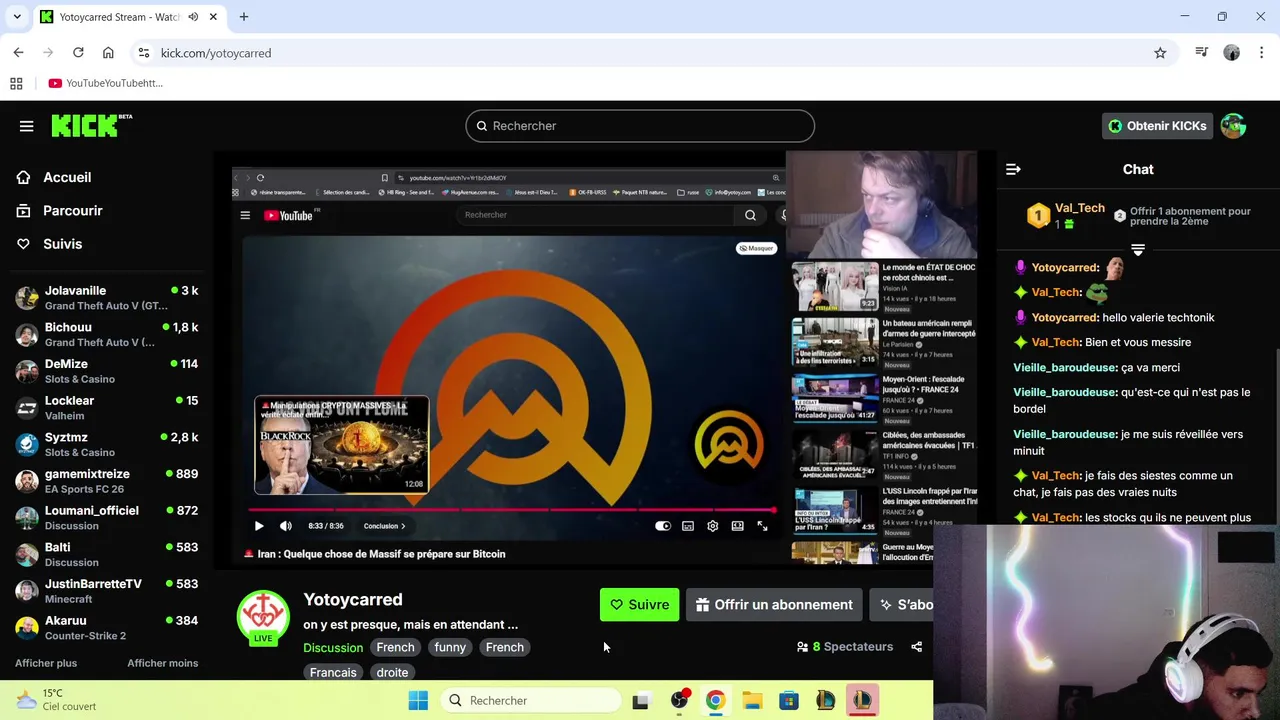The height and width of the screenshot is (720, 1280).
Task: Click fullscreen icon in streamed YouTube player
Action: [762, 526]
